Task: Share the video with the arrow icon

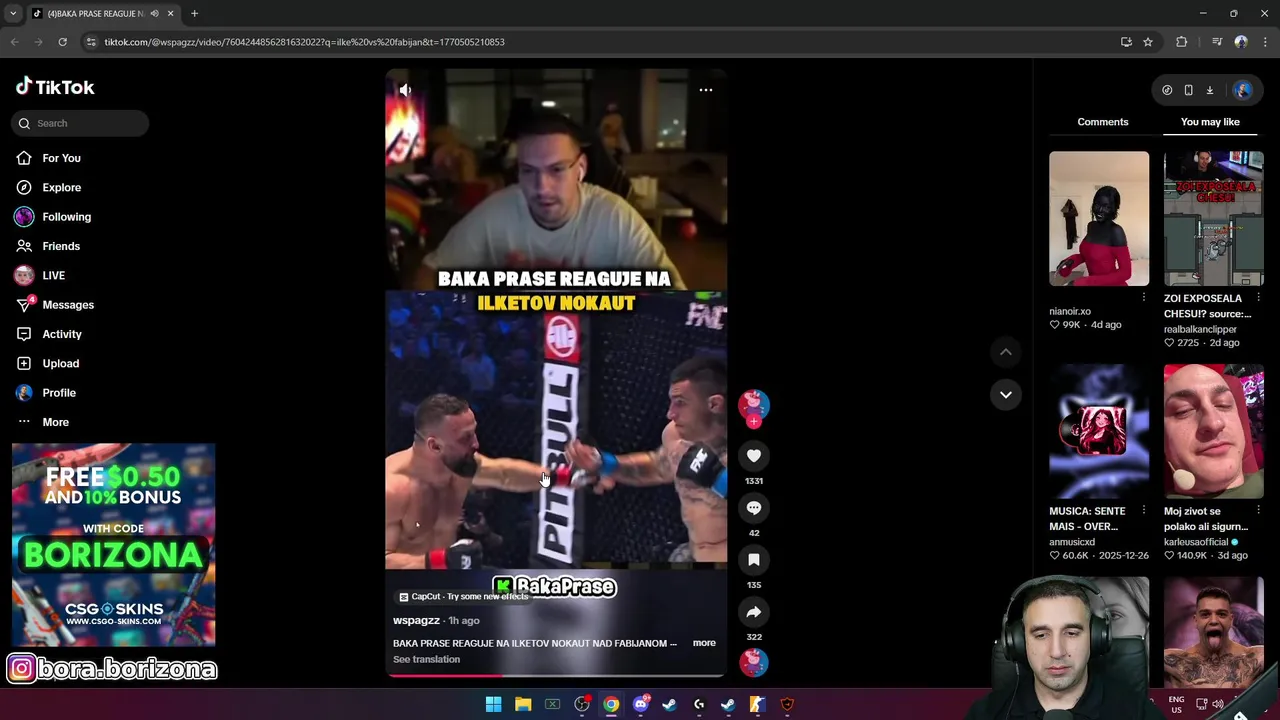Action: coord(754,612)
